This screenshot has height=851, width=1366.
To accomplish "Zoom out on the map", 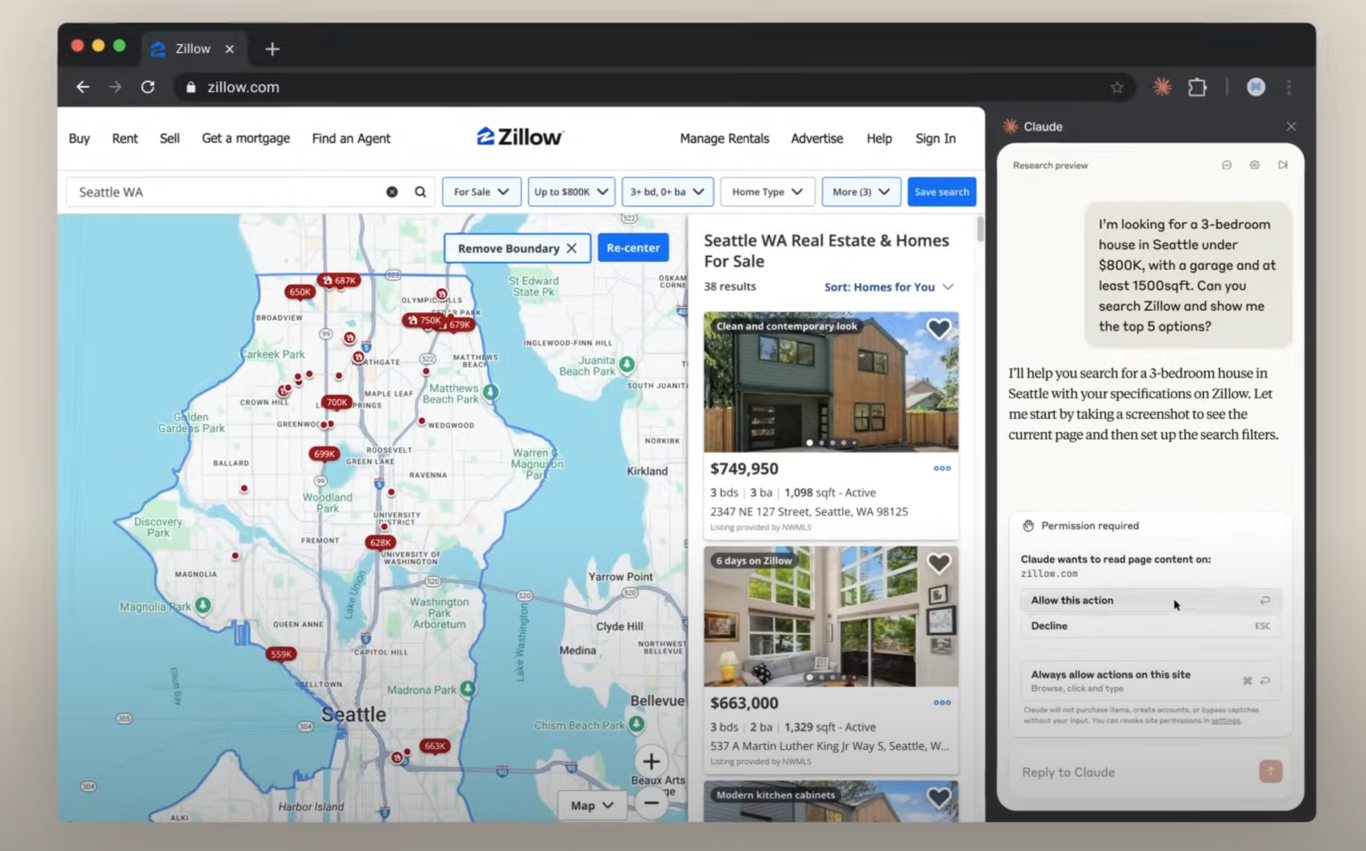I will click(651, 803).
